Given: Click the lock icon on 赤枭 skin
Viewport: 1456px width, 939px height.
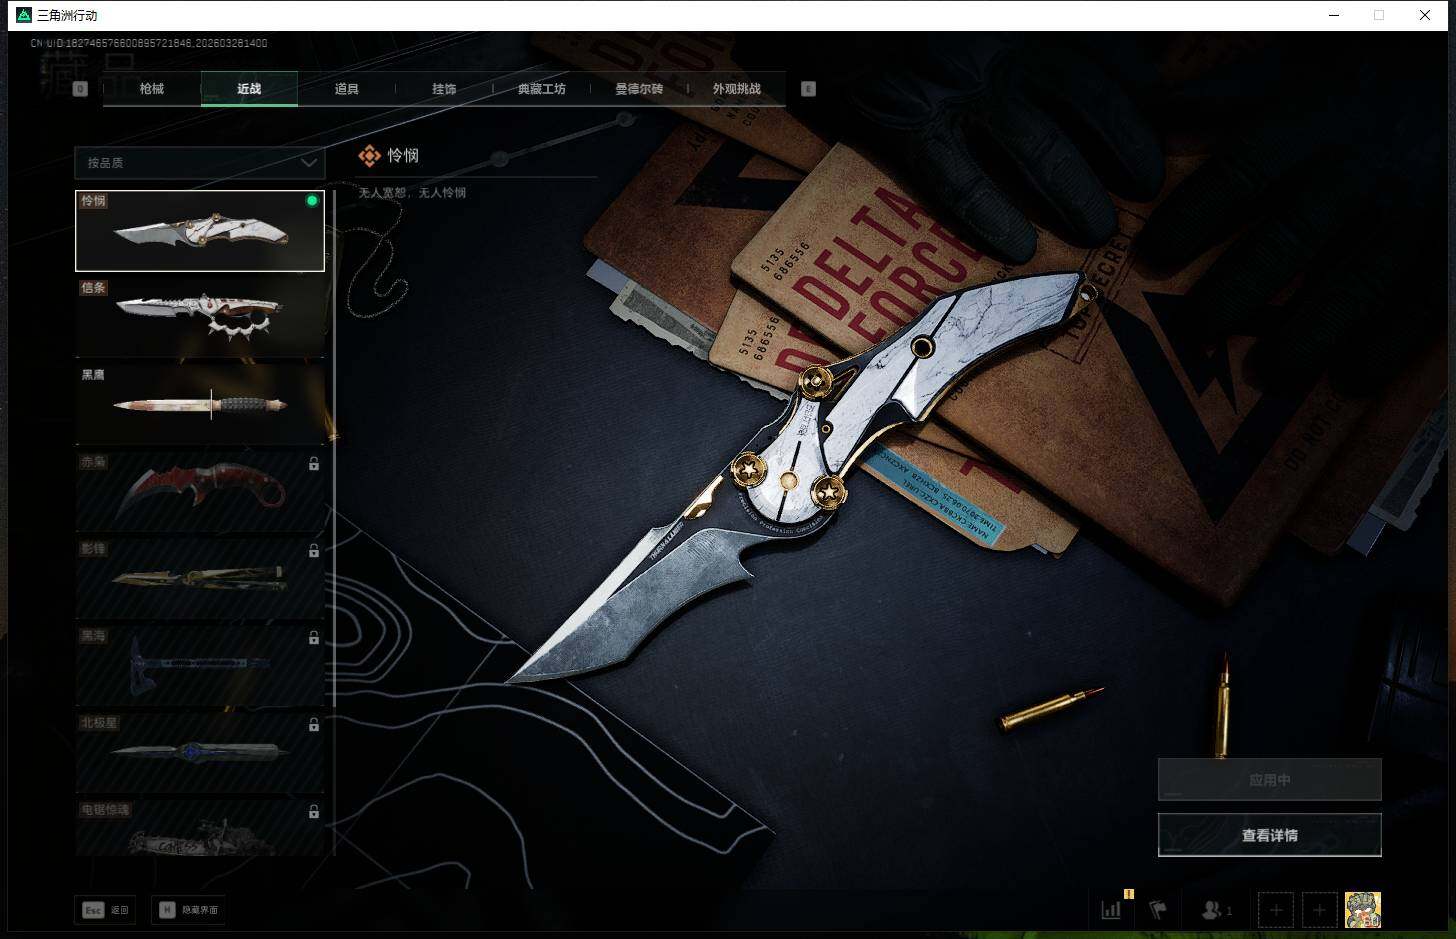Looking at the screenshot, I should pyautogui.click(x=314, y=464).
